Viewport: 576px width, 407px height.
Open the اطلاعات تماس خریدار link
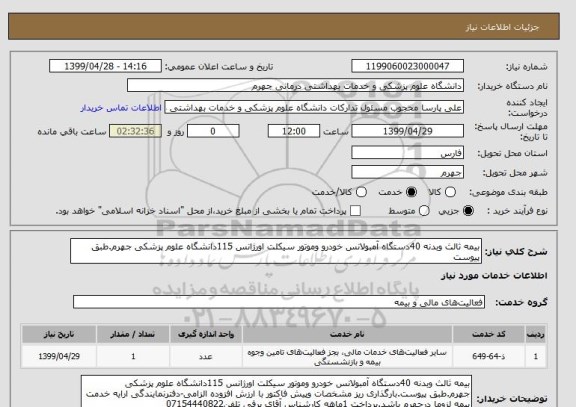coord(121,108)
